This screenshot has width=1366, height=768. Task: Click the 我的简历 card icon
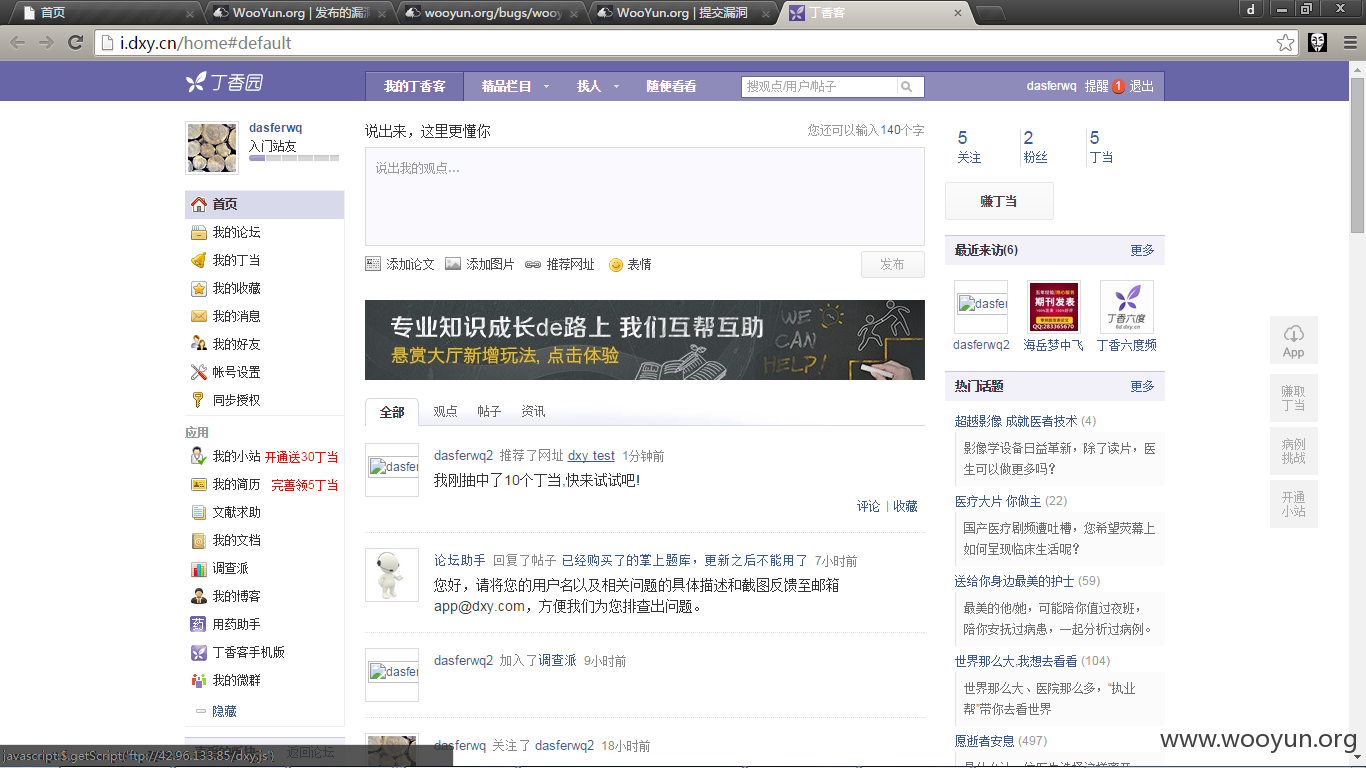pyautogui.click(x=199, y=484)
